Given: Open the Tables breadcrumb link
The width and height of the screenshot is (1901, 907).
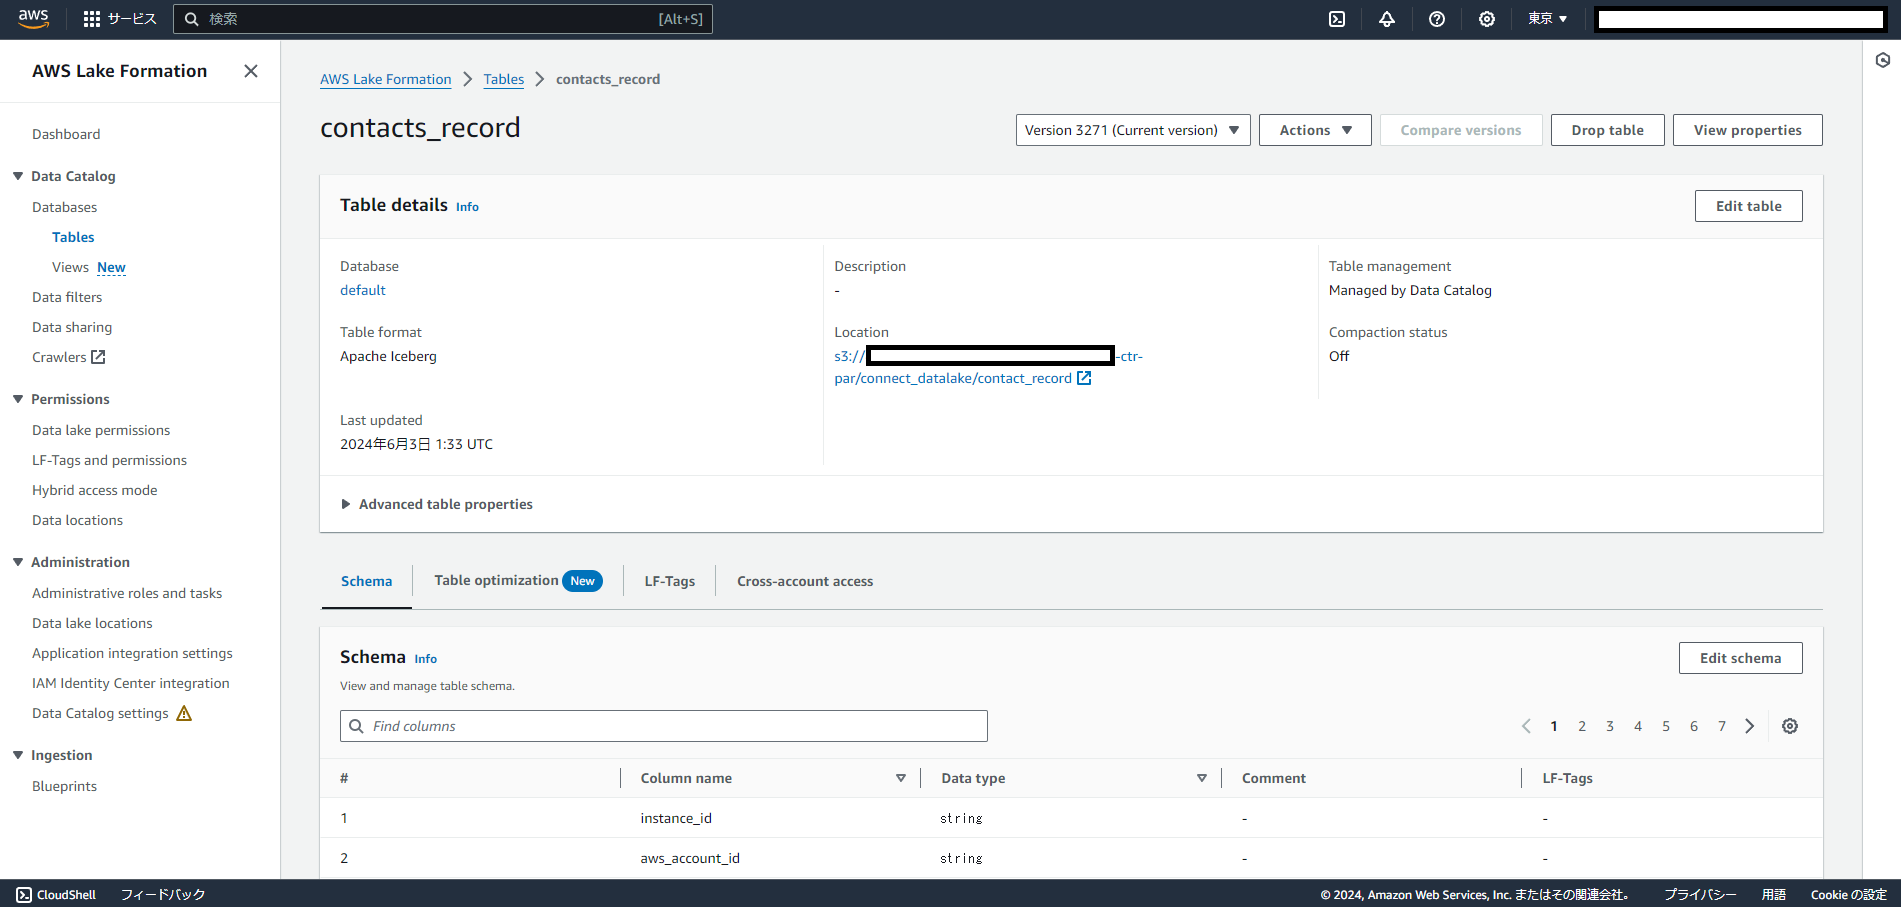Looking at the screenshot, I should [504, 79].
